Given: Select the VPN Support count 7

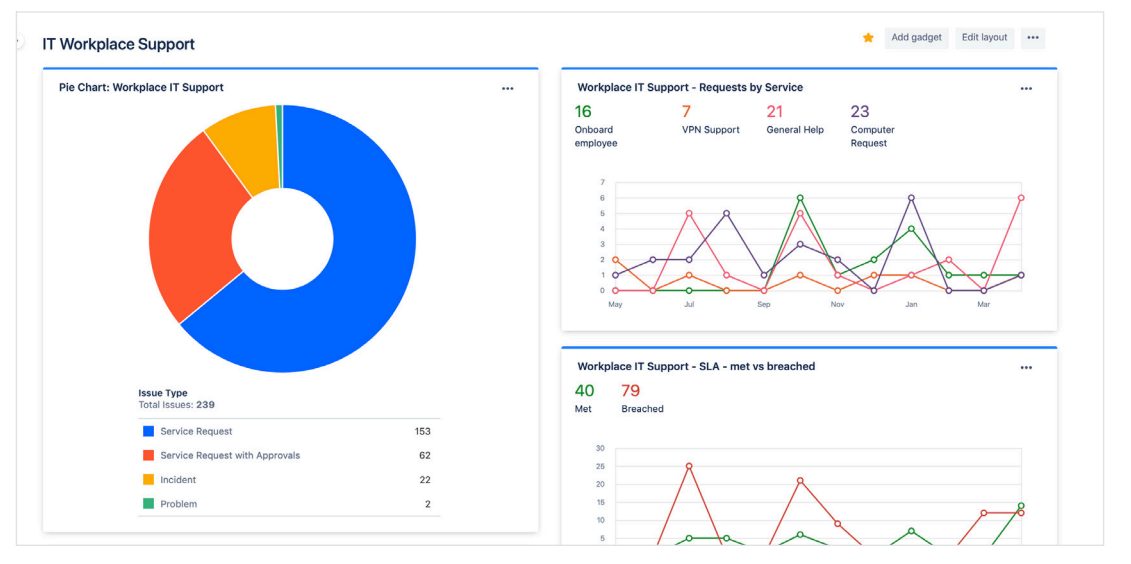Looking at the screenshot, I should point(686,112).
